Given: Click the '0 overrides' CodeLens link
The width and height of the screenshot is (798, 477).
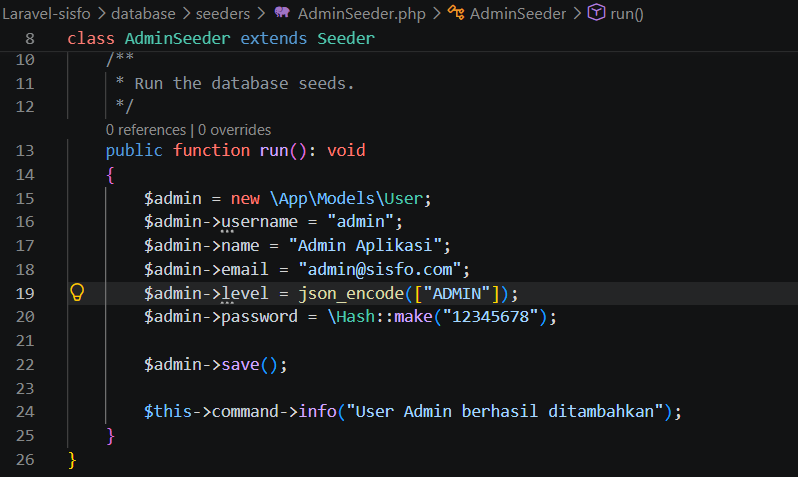Looking at the screenshot, I should point(234,130).
